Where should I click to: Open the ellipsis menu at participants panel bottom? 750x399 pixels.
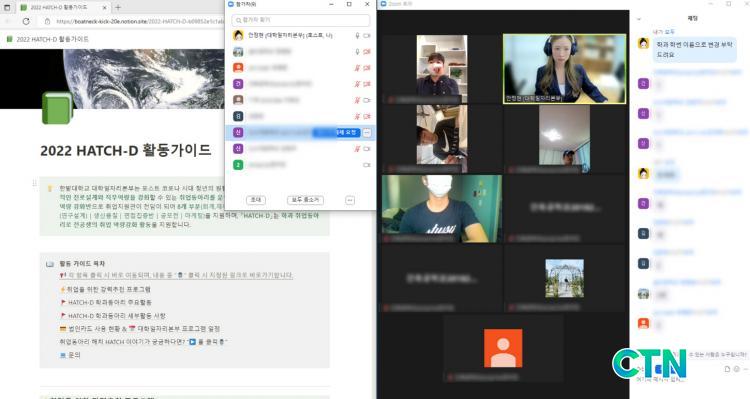350,200
